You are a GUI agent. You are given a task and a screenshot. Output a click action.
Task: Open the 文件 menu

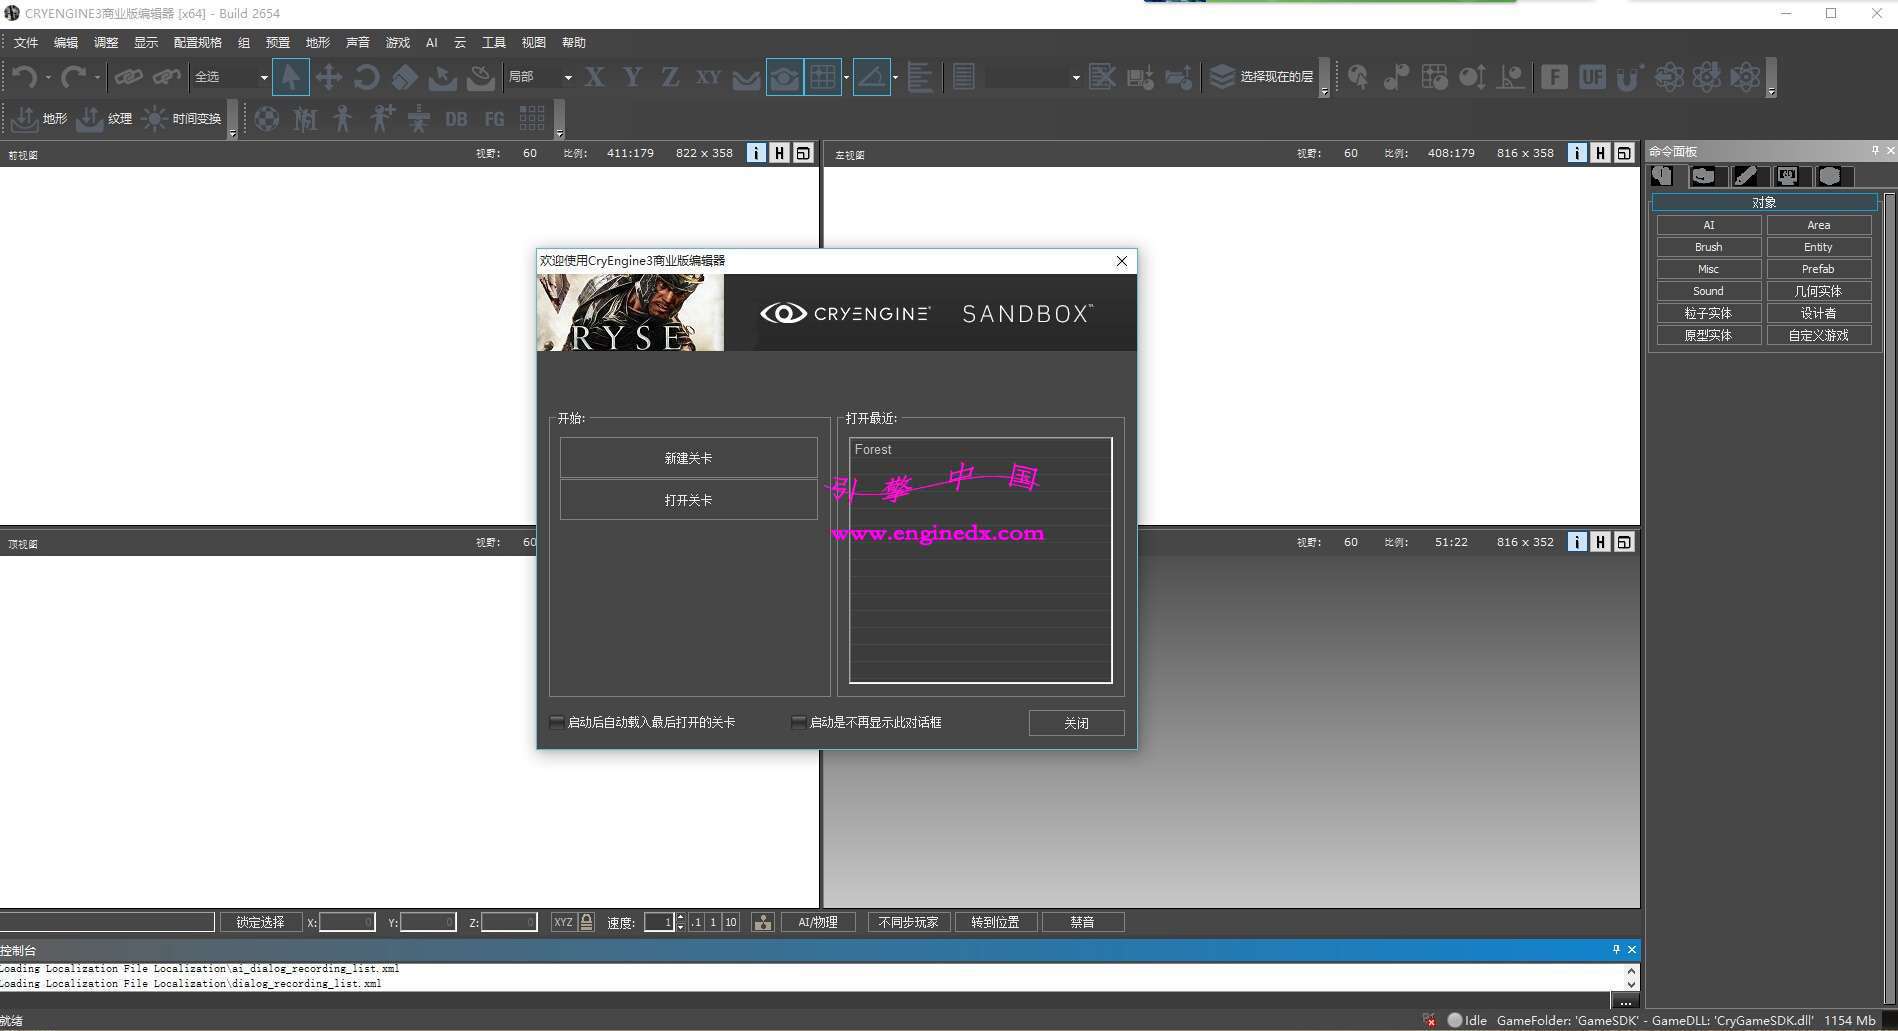click(26, 43)
